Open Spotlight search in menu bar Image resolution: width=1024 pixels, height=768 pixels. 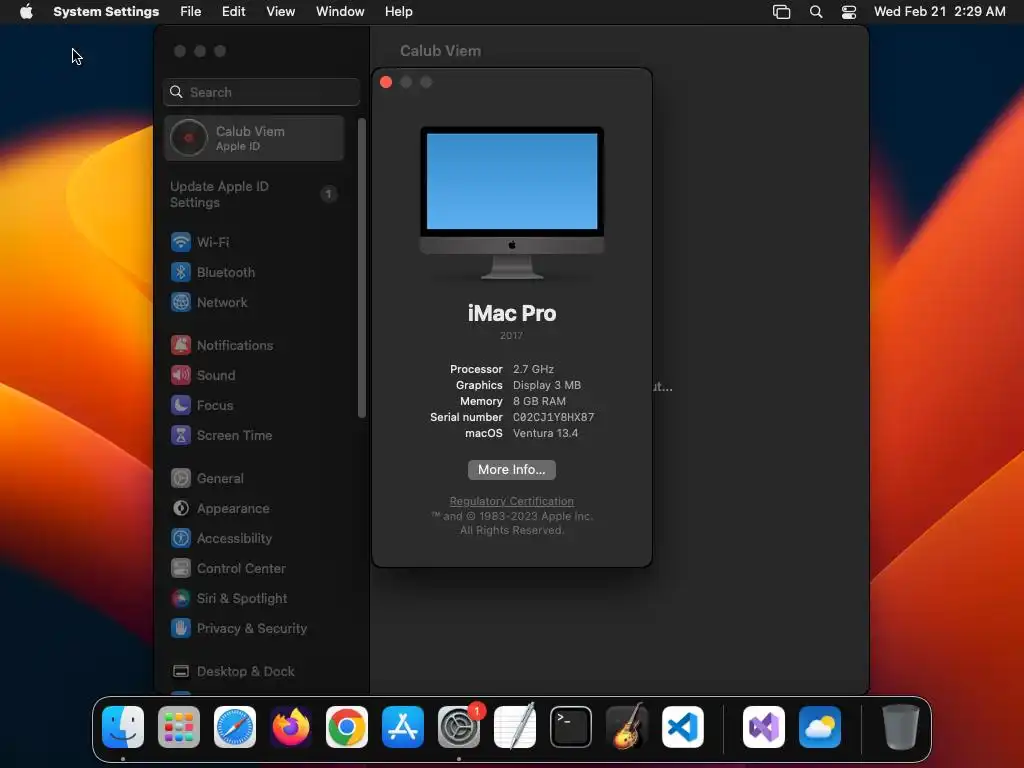pyautogui.click(x=816, y=12)
